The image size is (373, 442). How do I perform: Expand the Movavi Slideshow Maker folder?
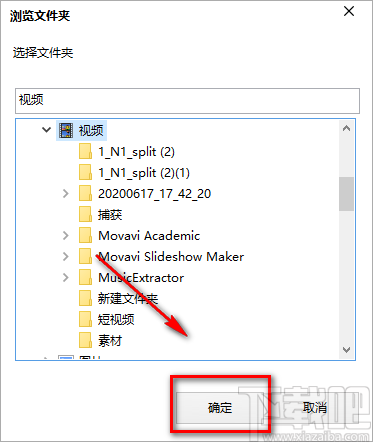tap(66, 256)
